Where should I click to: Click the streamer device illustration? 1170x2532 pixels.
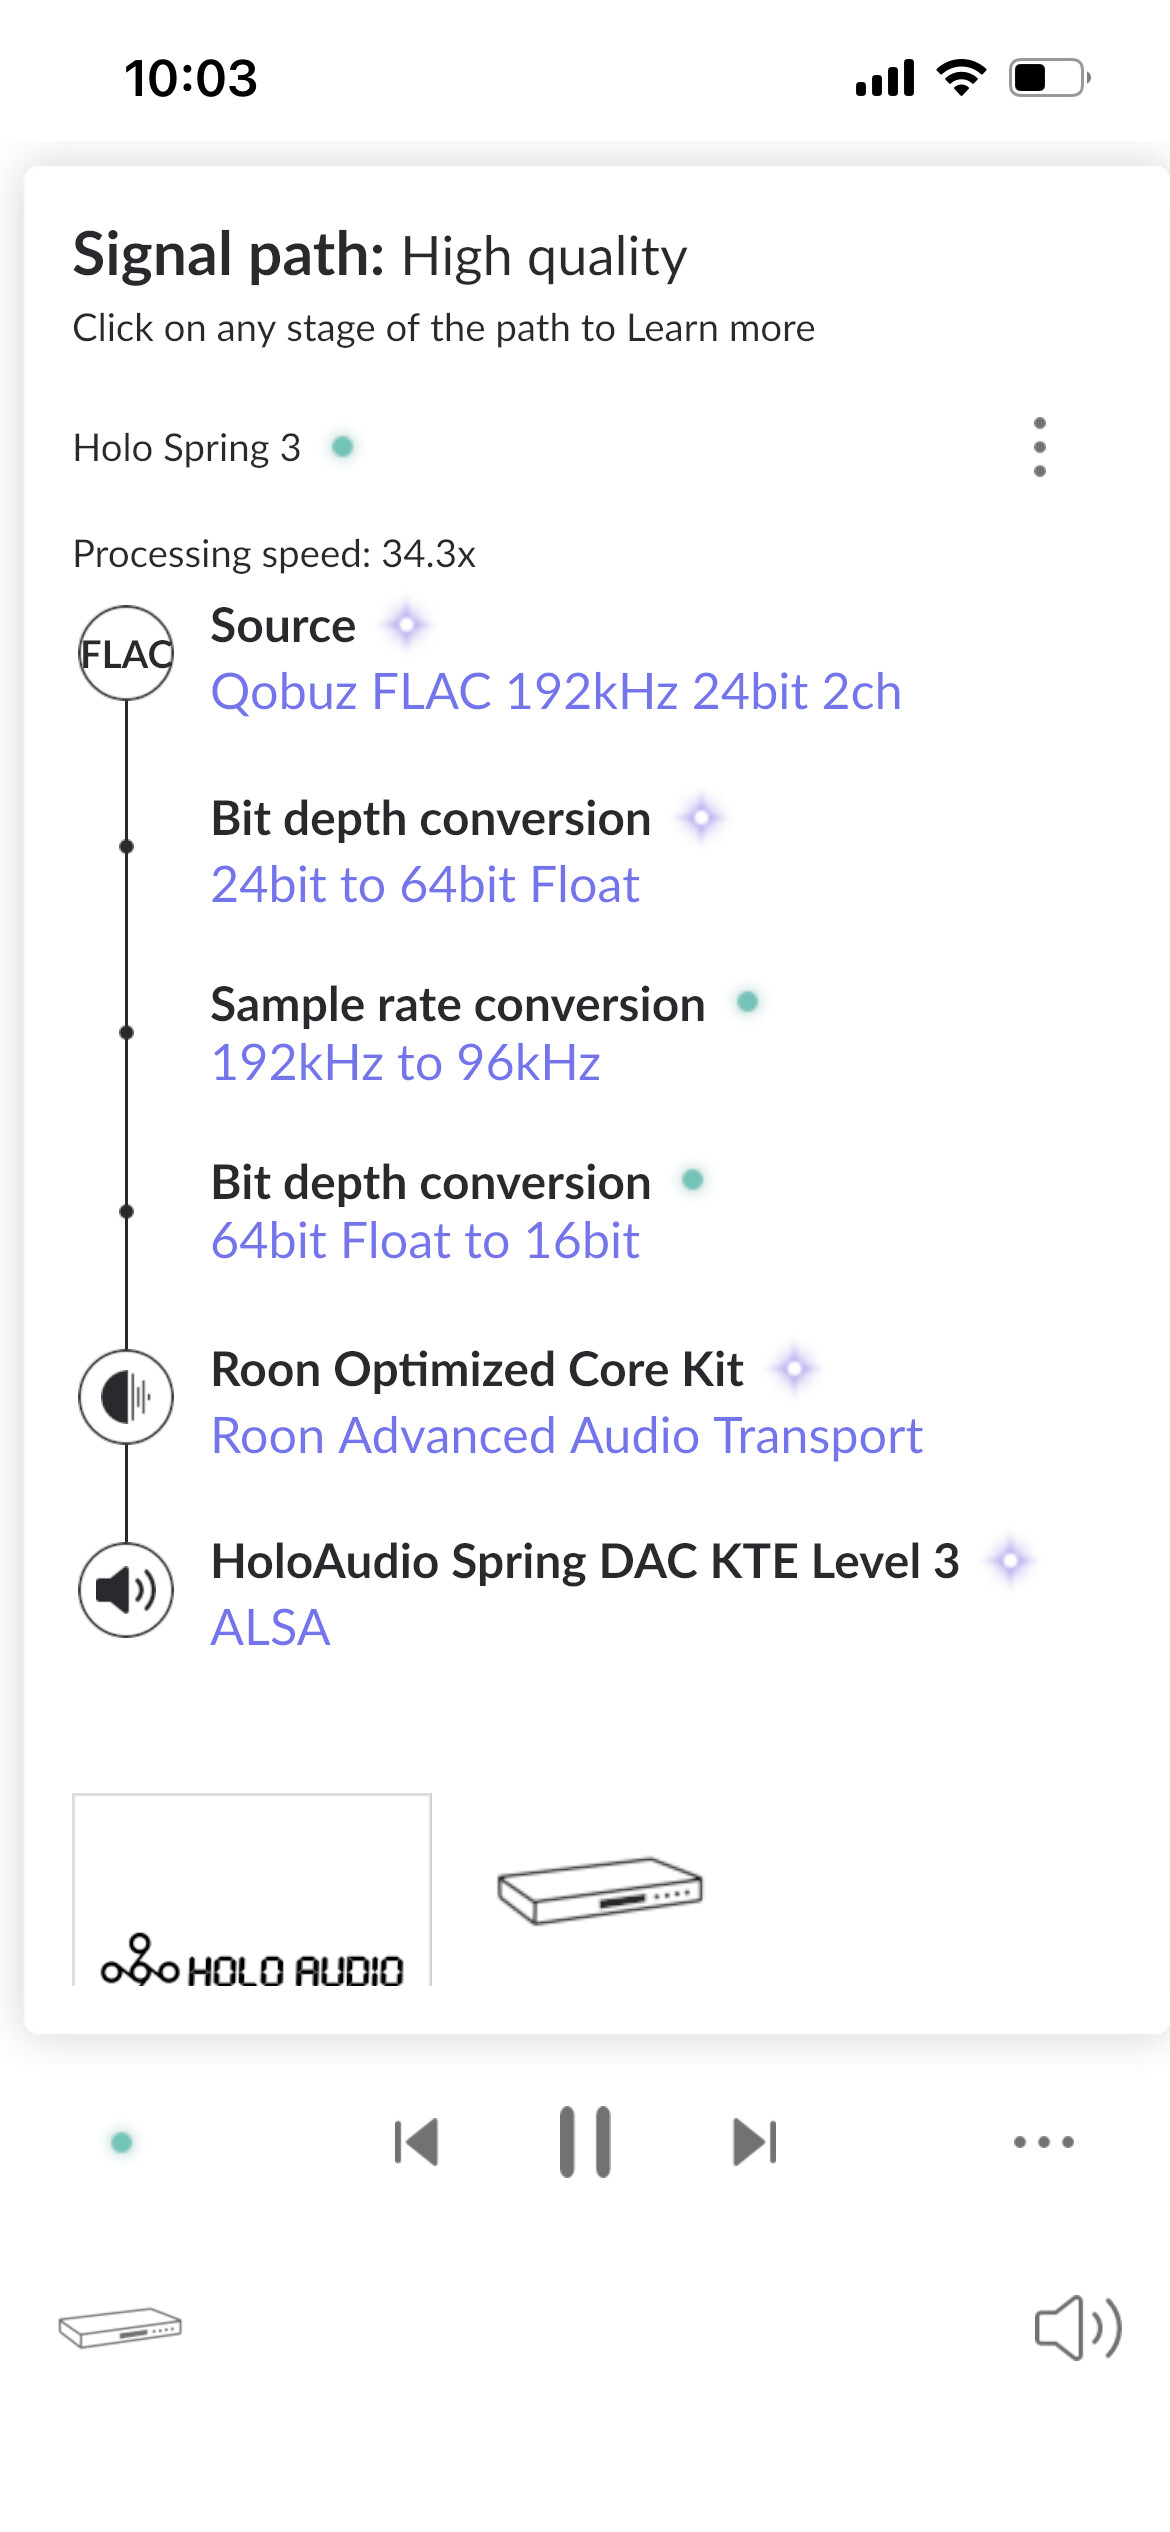coord(600,1890)
